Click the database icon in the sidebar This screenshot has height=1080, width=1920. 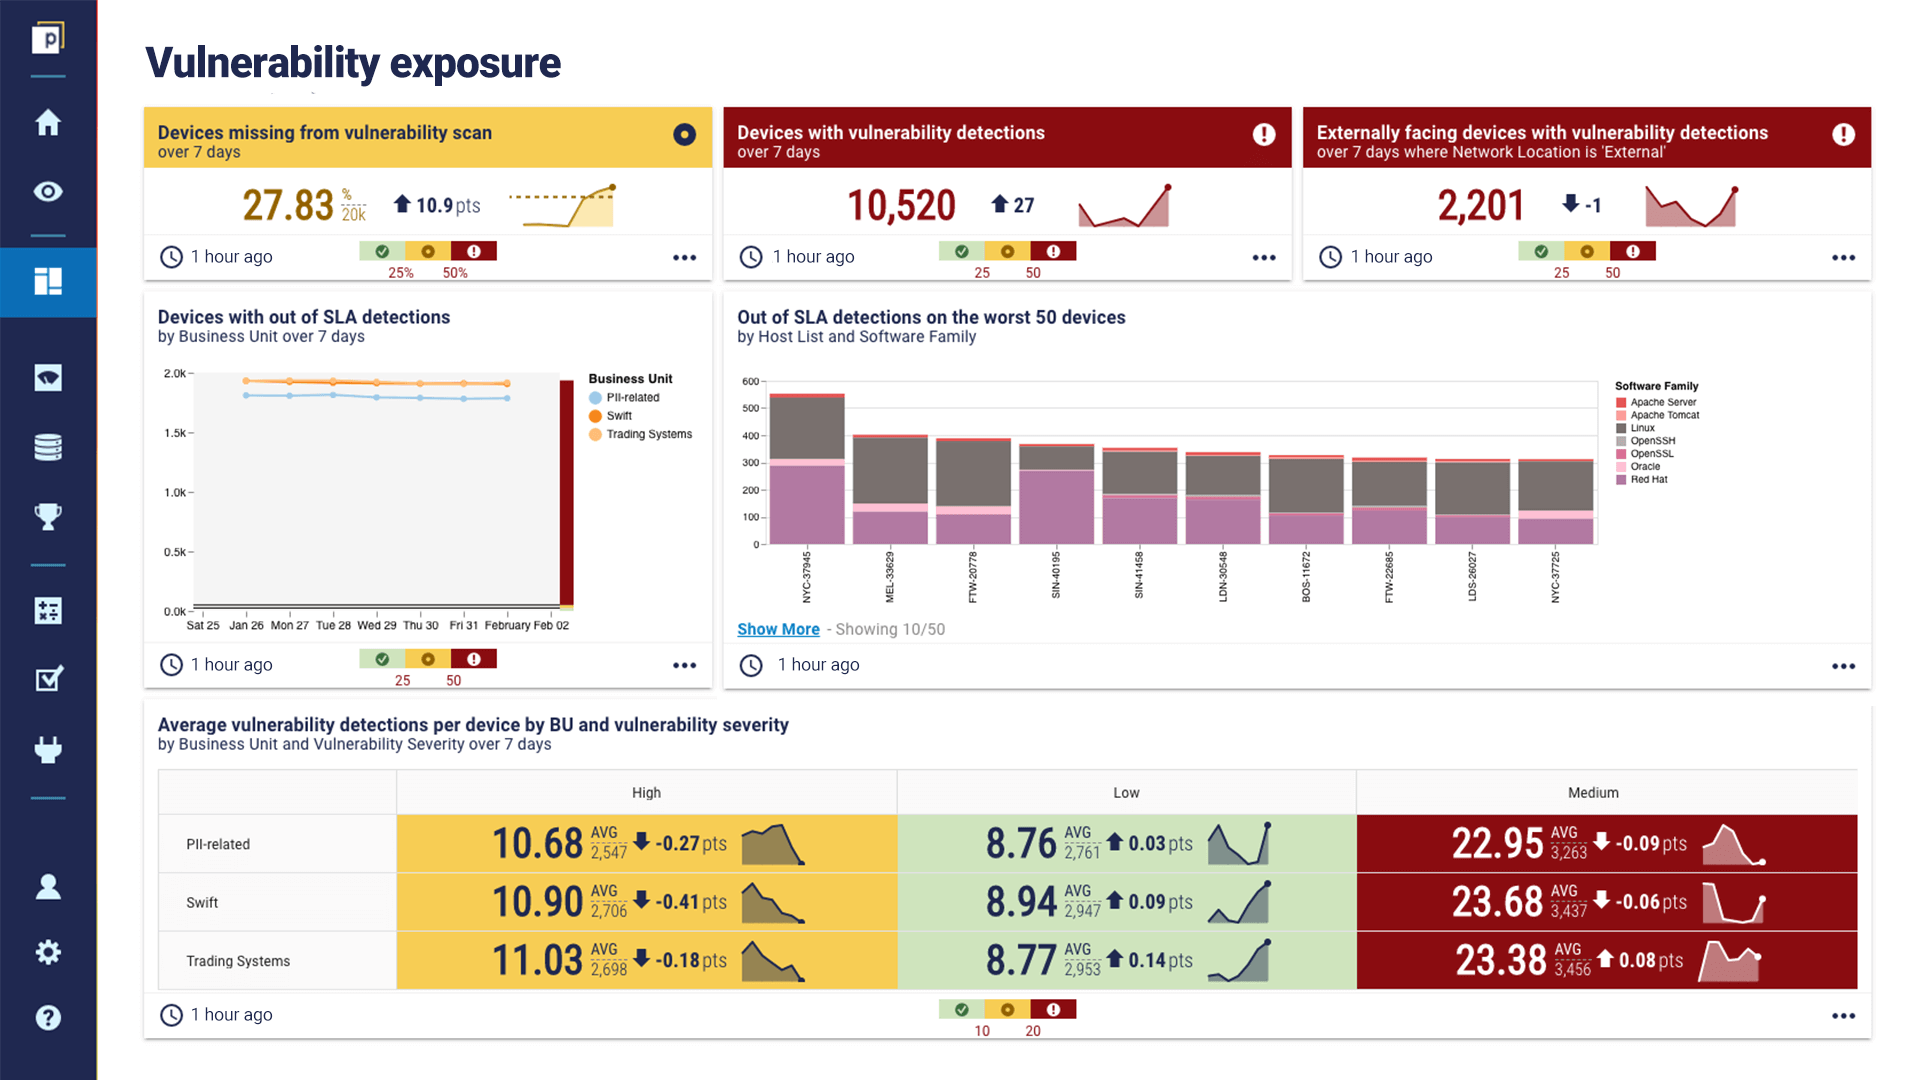point(47,447)
